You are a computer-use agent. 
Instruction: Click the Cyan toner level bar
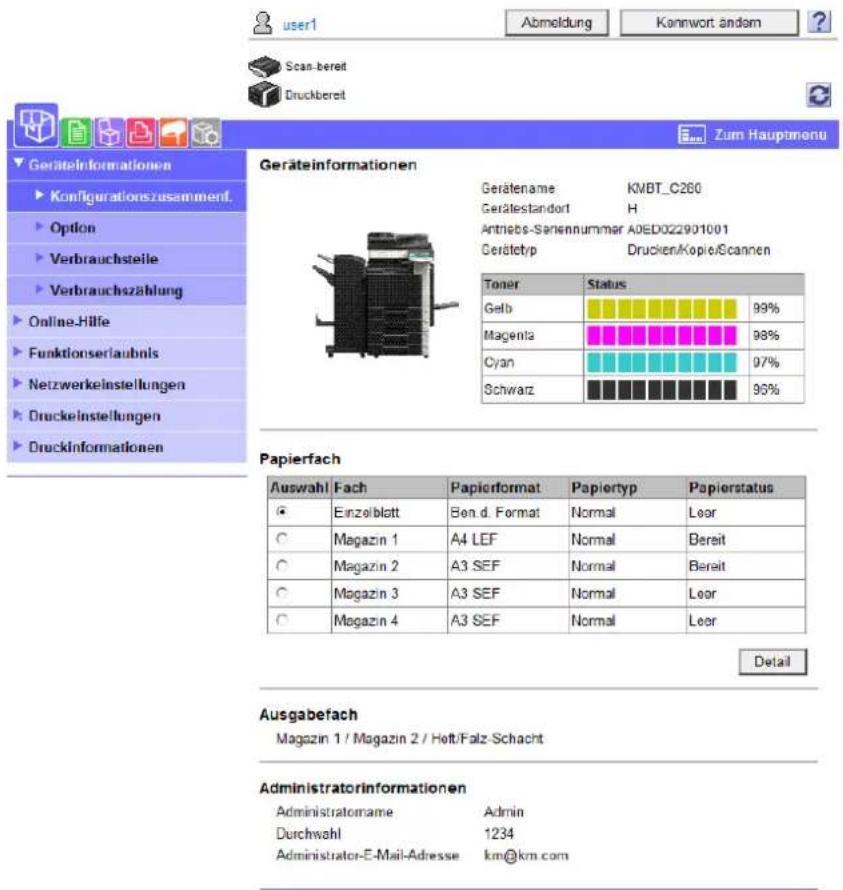[661, 362]
